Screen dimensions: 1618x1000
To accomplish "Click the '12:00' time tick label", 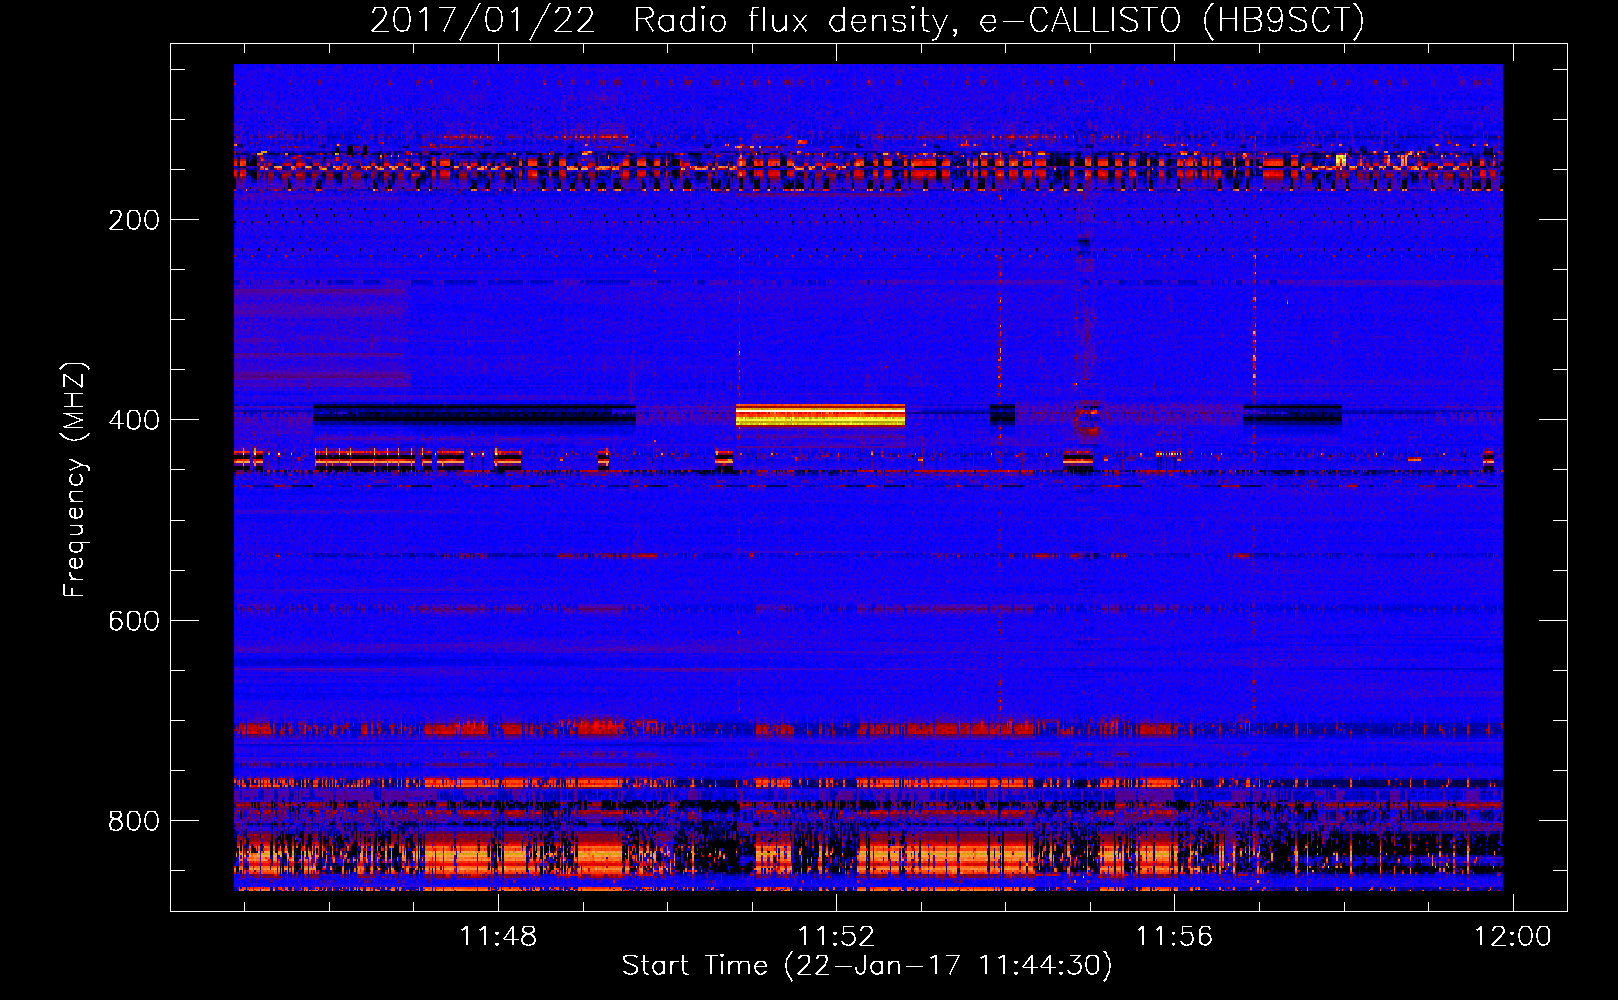I will click(x=1512, y=936).
